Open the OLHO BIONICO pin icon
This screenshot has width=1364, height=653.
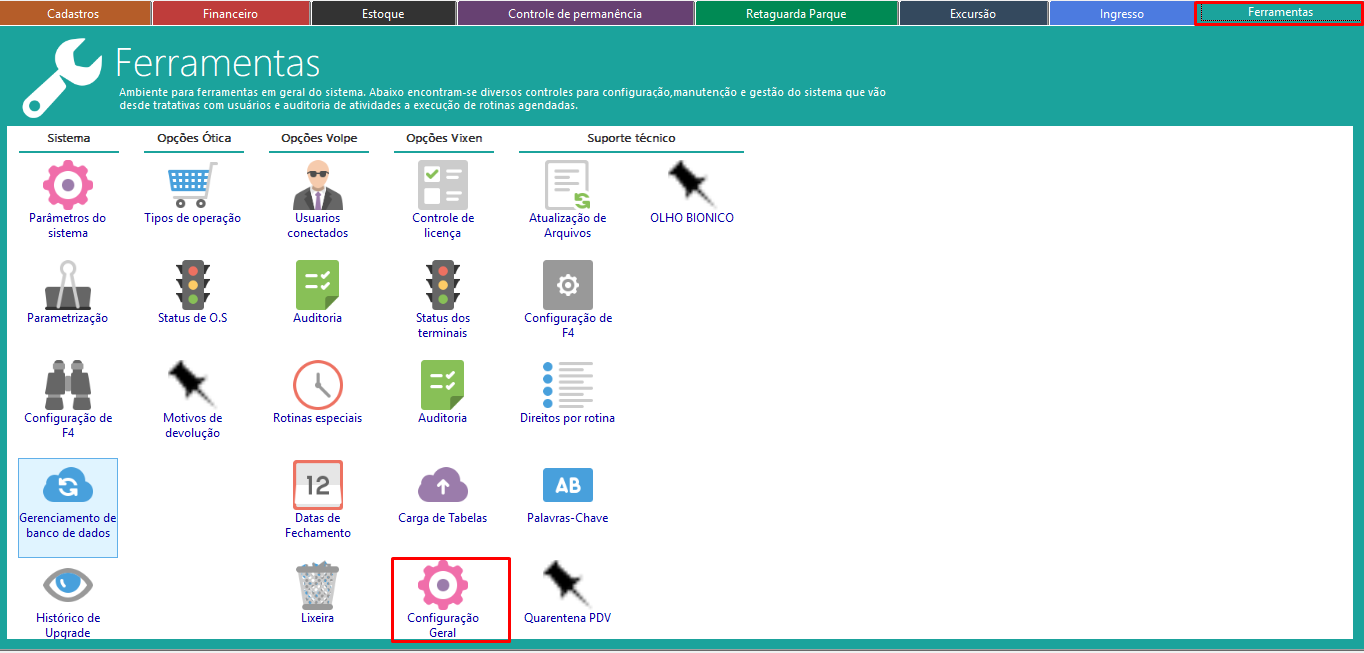[x=691, y=185]
